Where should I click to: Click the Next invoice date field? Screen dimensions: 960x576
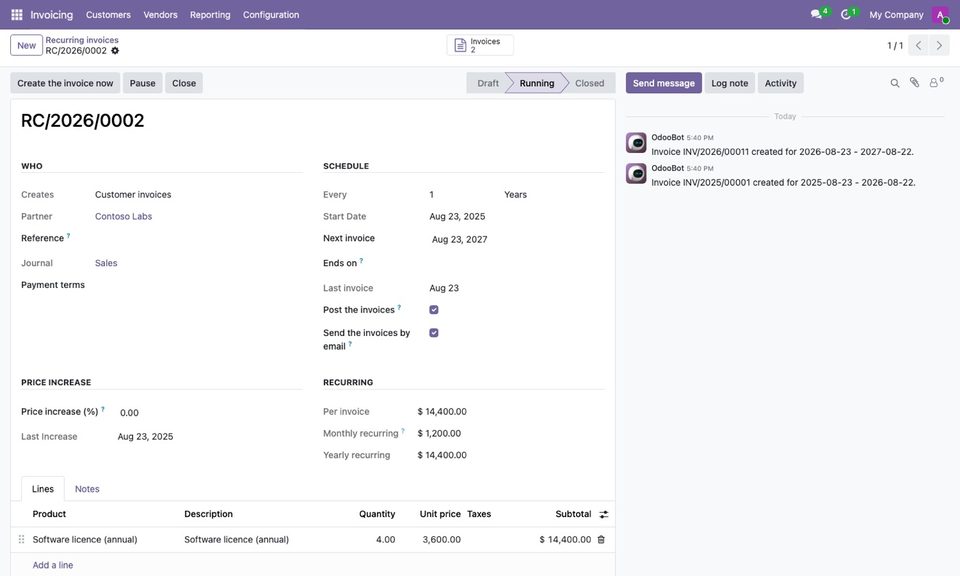coord(516,239)
